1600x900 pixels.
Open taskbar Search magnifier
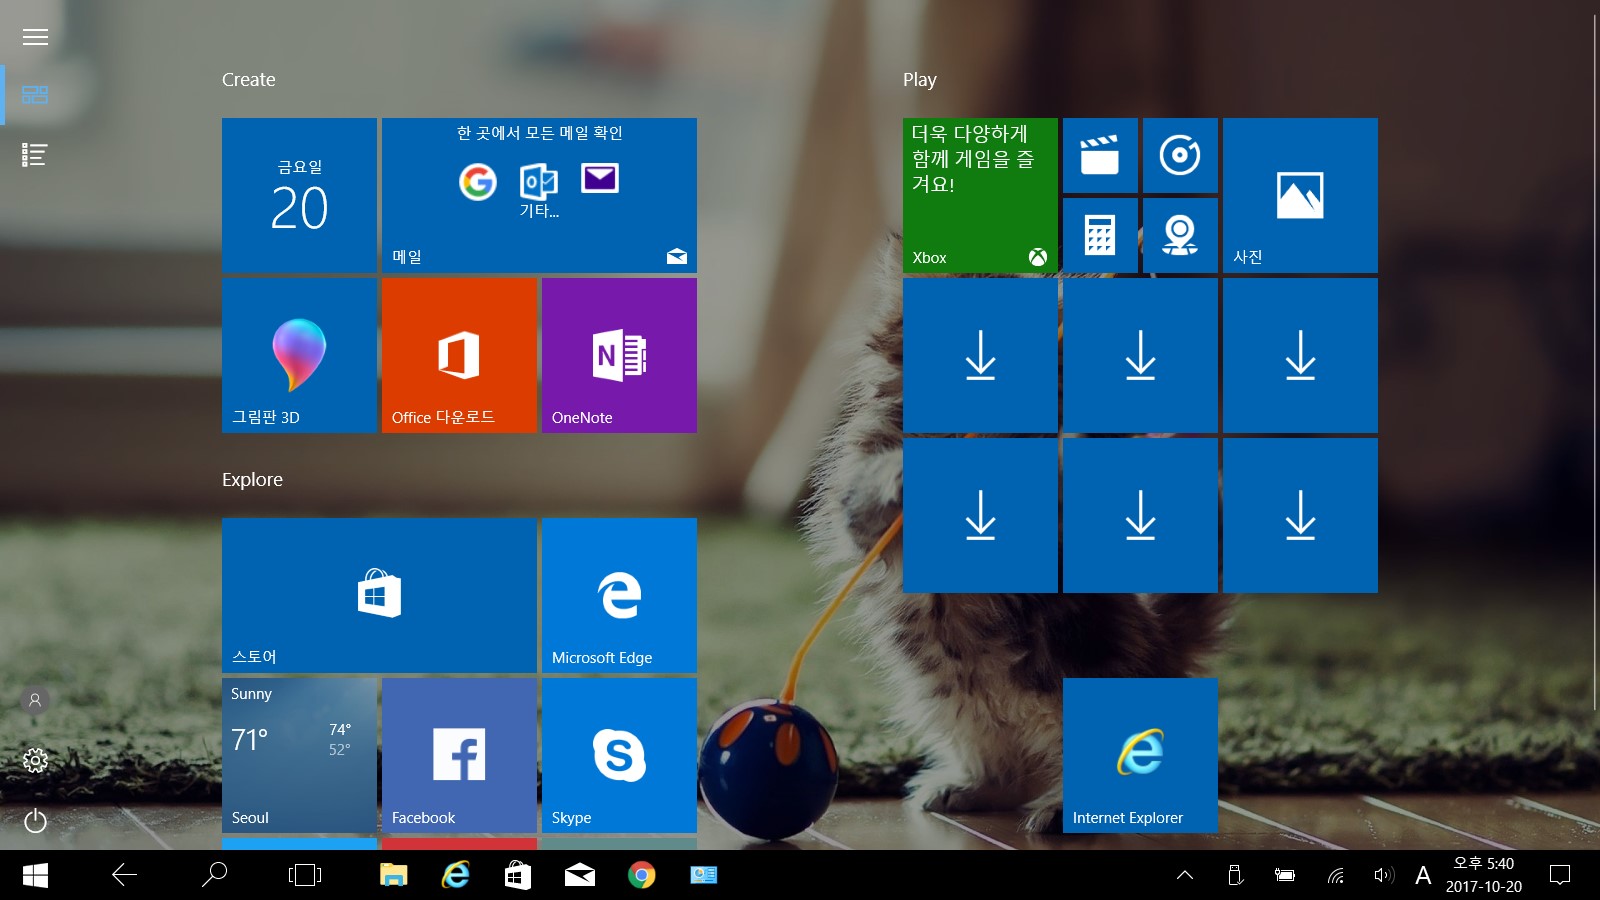pos(214,875)
